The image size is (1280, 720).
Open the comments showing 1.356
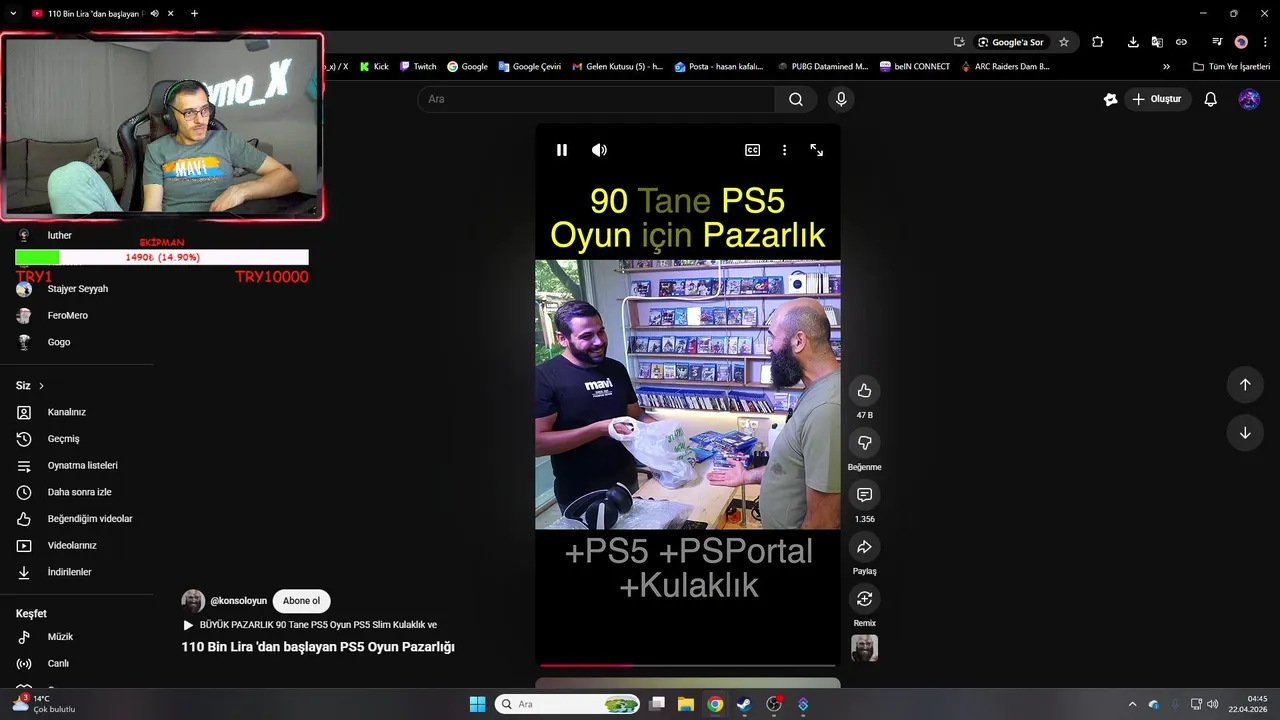point(864,495)
